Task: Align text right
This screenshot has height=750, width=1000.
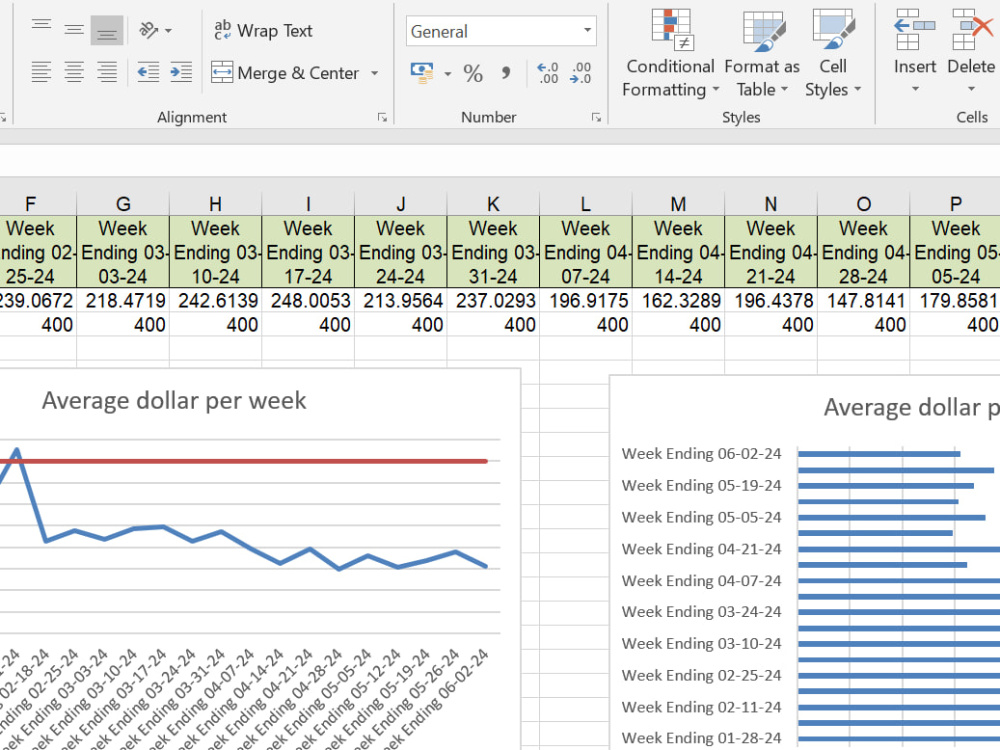Action: pos(107,72)
